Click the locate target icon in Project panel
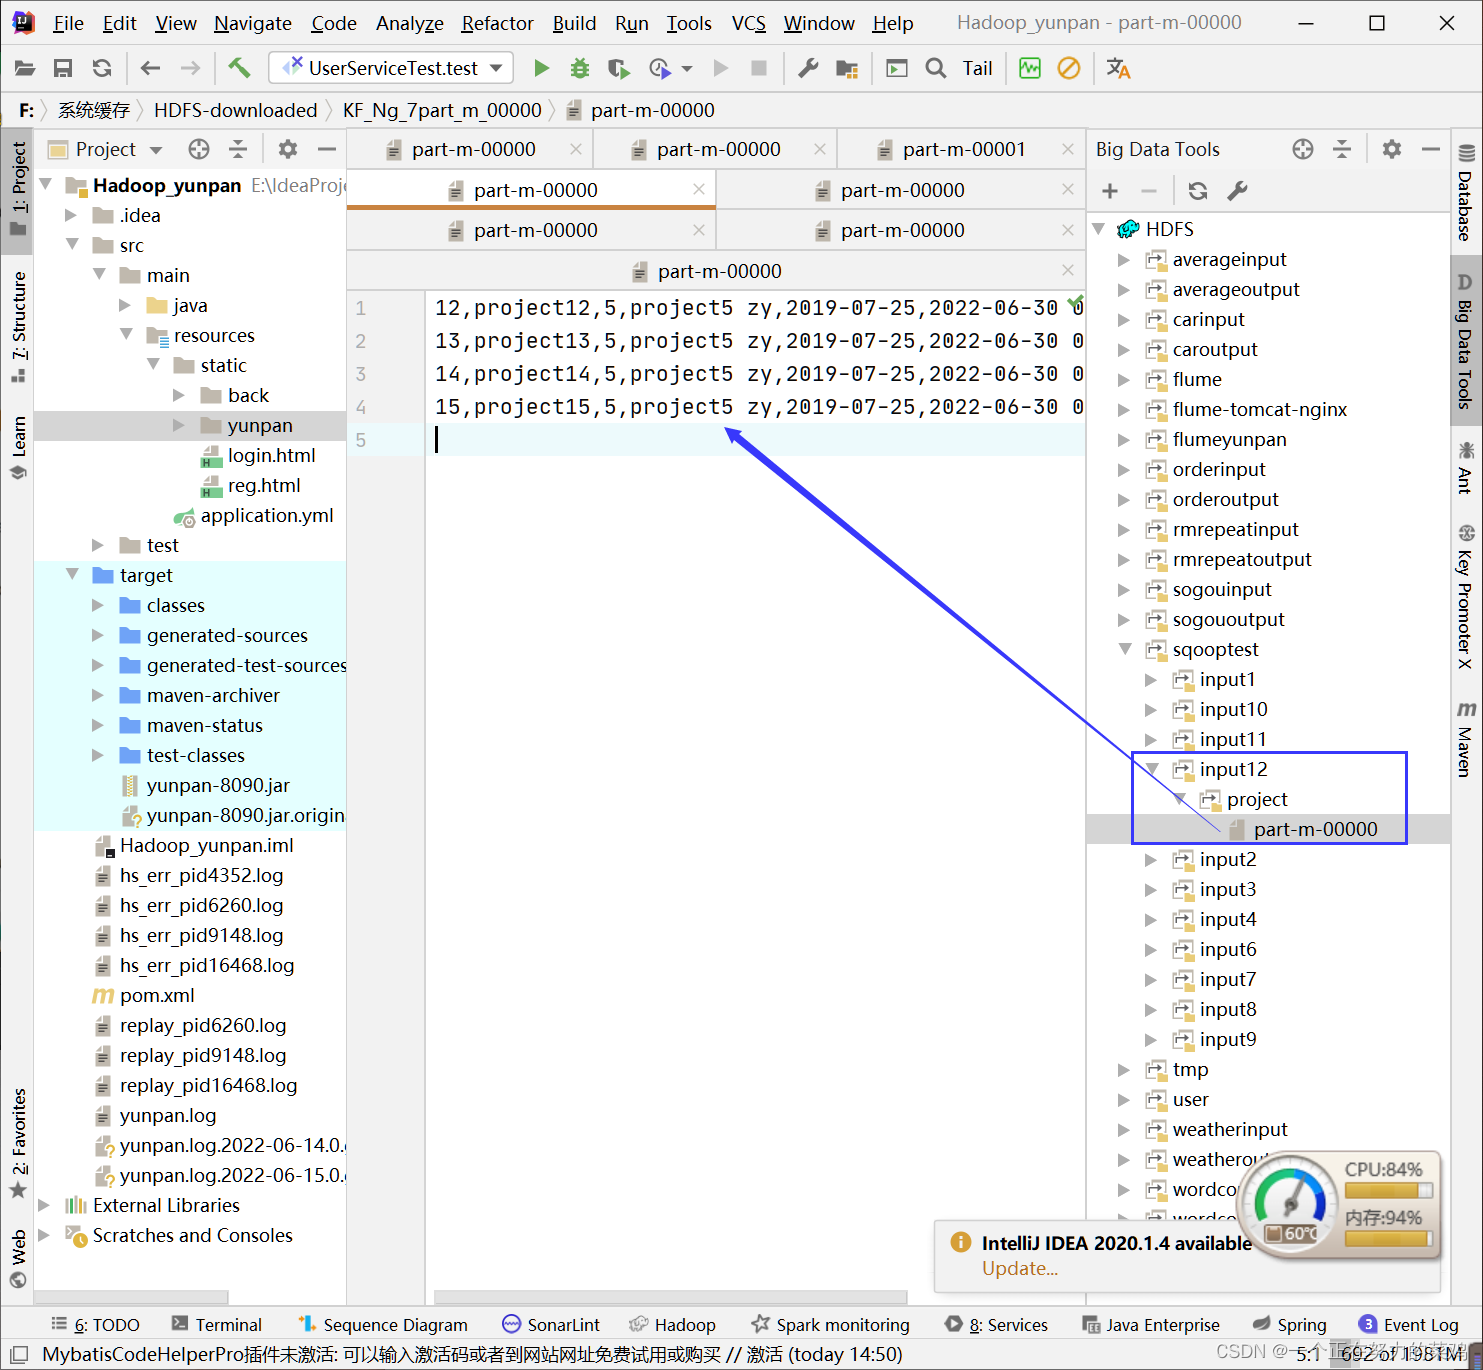Viewport: 1483px width, 1370px height. pos(199,149)
